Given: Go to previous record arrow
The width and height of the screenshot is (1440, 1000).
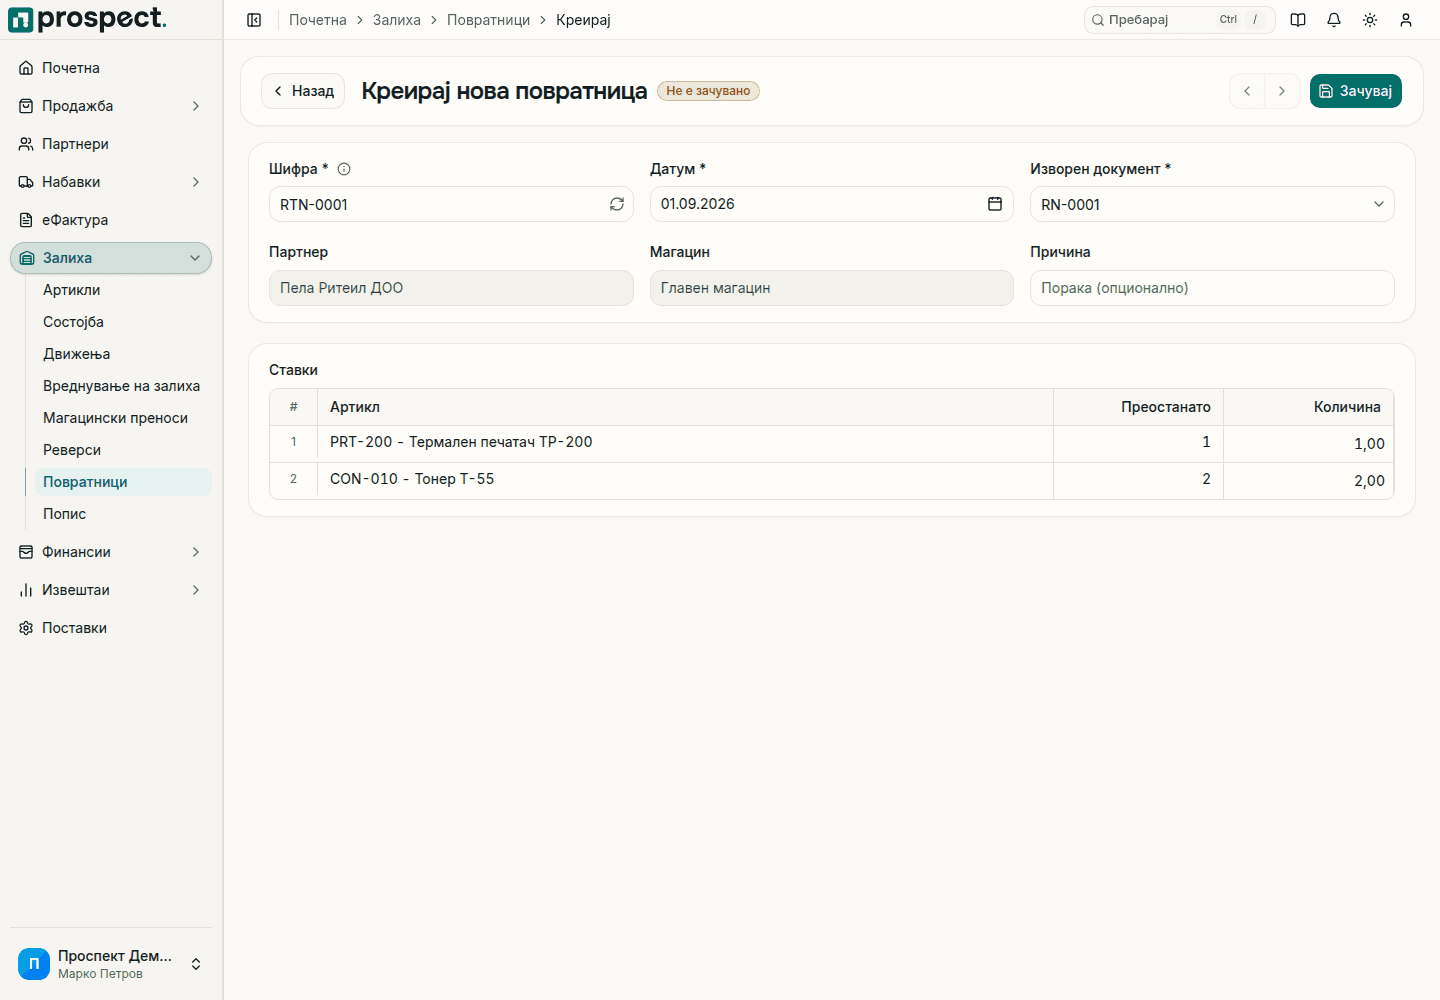Looking at the screenshot, I should 1247,91.
